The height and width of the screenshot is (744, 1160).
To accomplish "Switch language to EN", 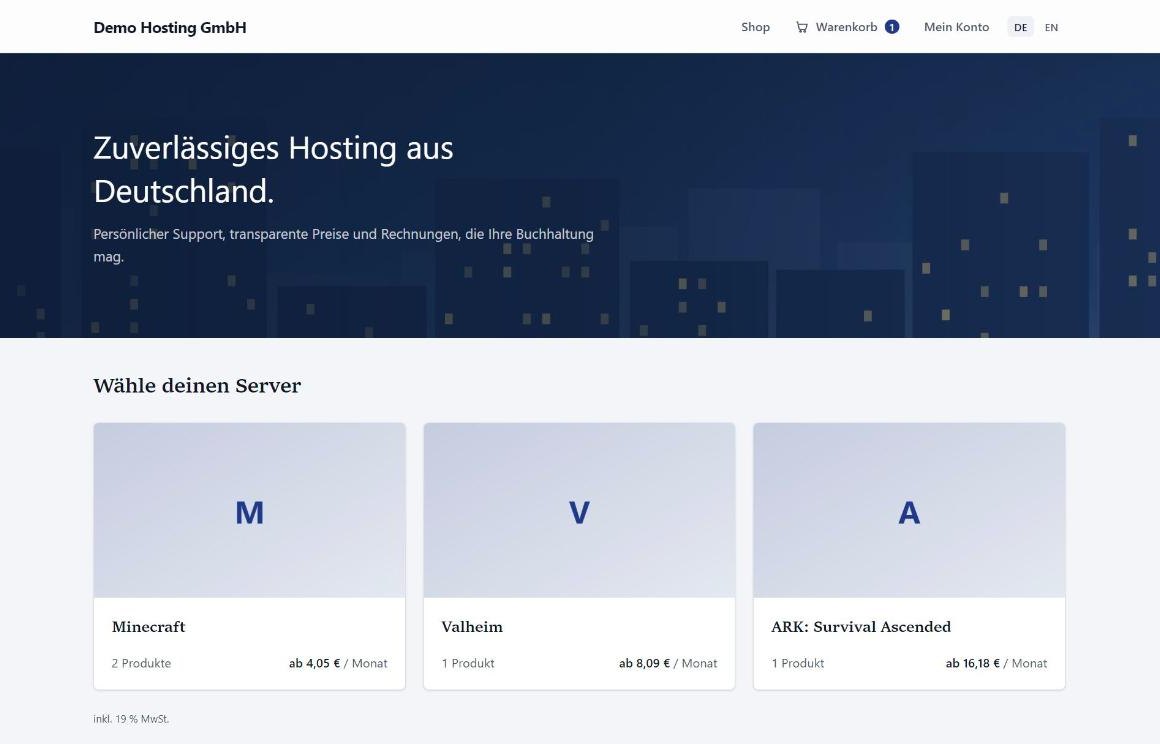I will tap(1051, 27).
